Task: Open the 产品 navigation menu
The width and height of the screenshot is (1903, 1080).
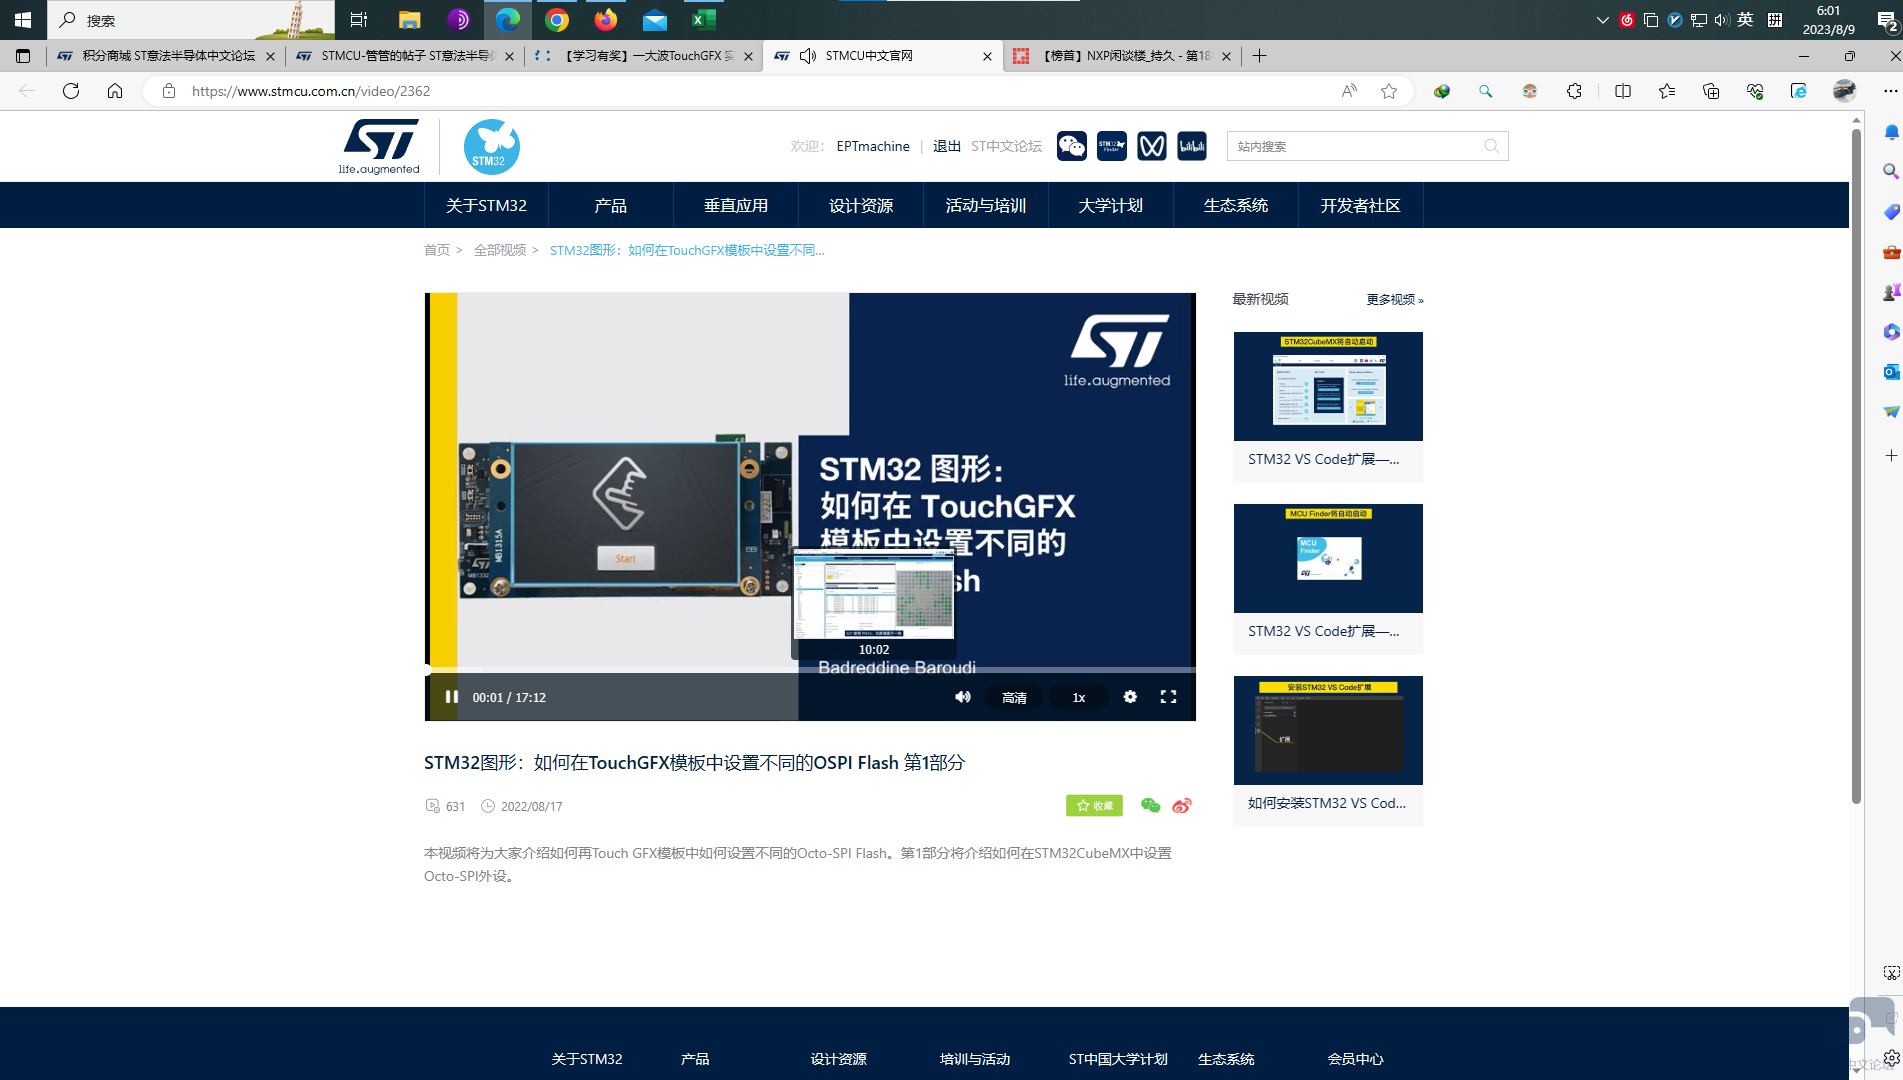Action: pyautogui.click(x=611, y=206)
